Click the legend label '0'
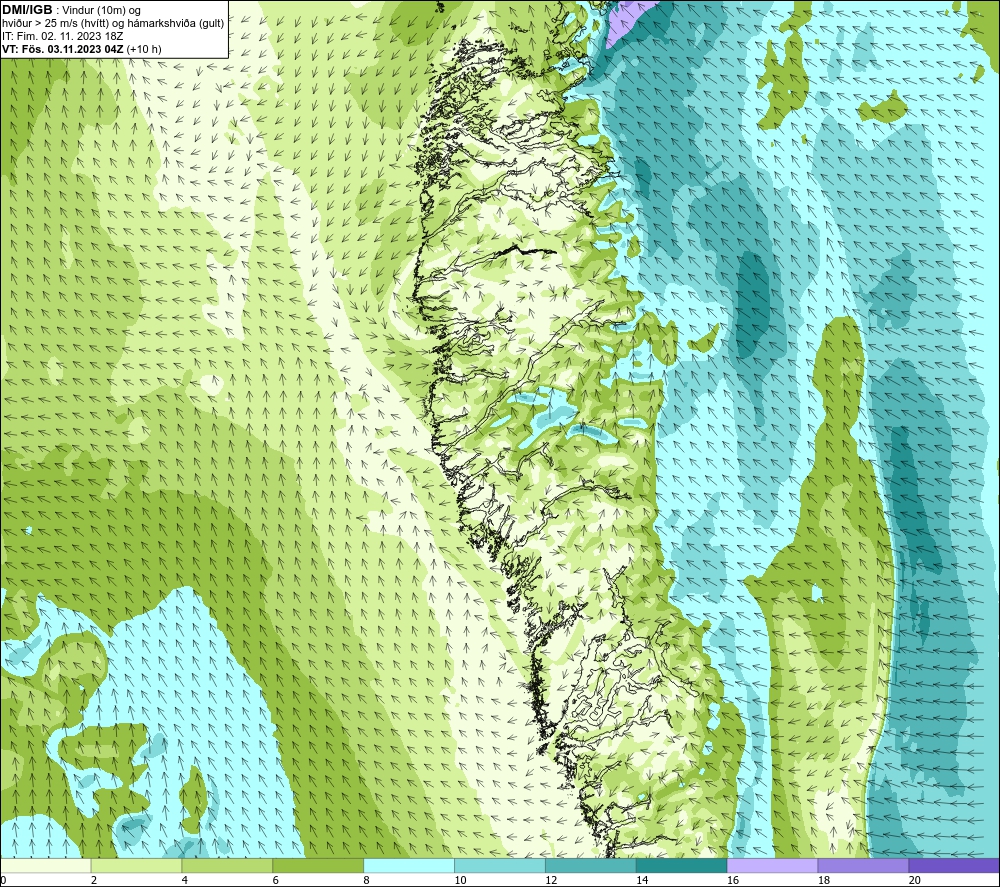Viewport: 1000px width, 887px height. tap(3, 881)
